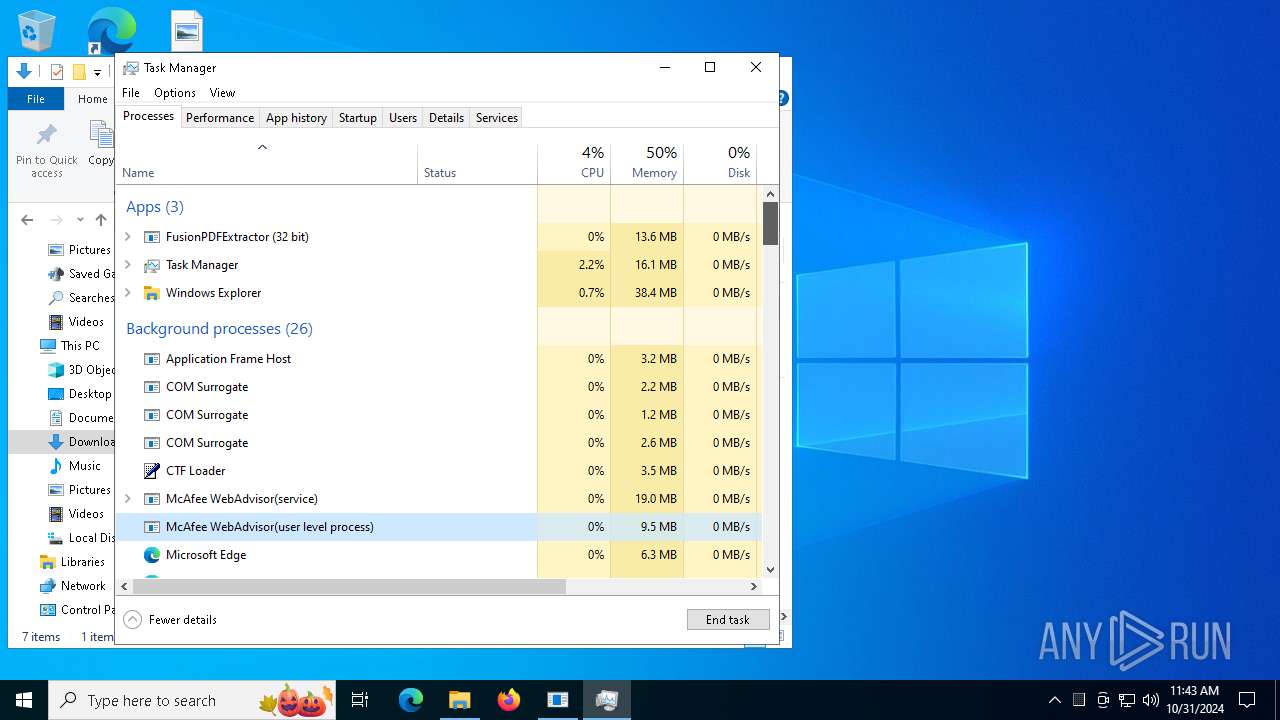
Task: Click the CTF Loader process icon
Action: pyautogui.click(x=152, y=471)
